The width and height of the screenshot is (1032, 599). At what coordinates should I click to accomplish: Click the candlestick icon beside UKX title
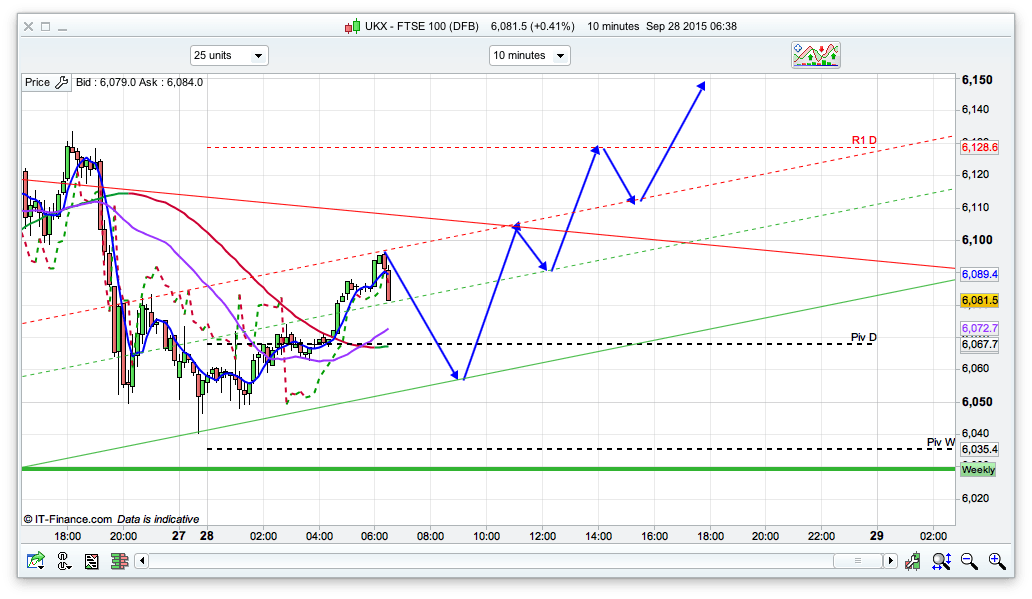pyautogui.click(x=352, y=26)
